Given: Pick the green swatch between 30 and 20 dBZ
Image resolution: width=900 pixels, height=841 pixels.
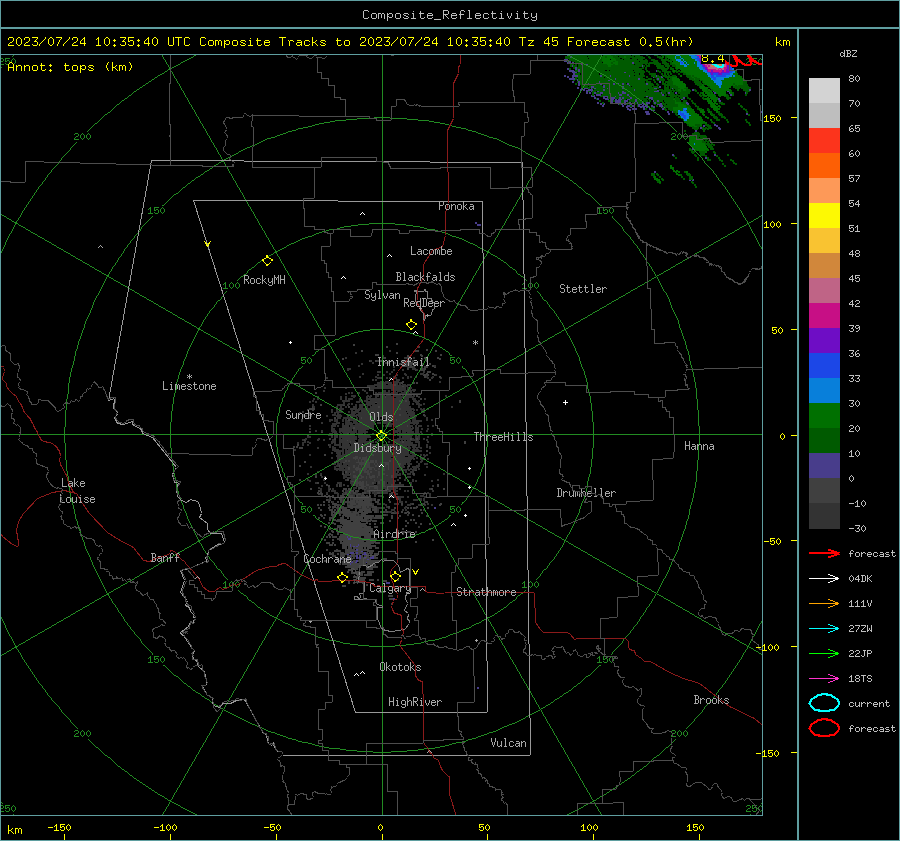Looking at the screenshot, I should pos(824,416).
